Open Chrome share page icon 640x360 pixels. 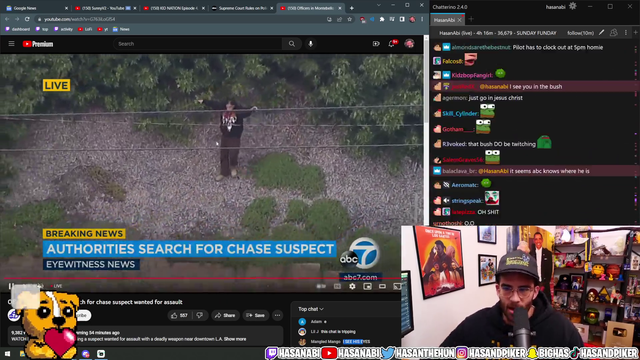tap(339, 19)
